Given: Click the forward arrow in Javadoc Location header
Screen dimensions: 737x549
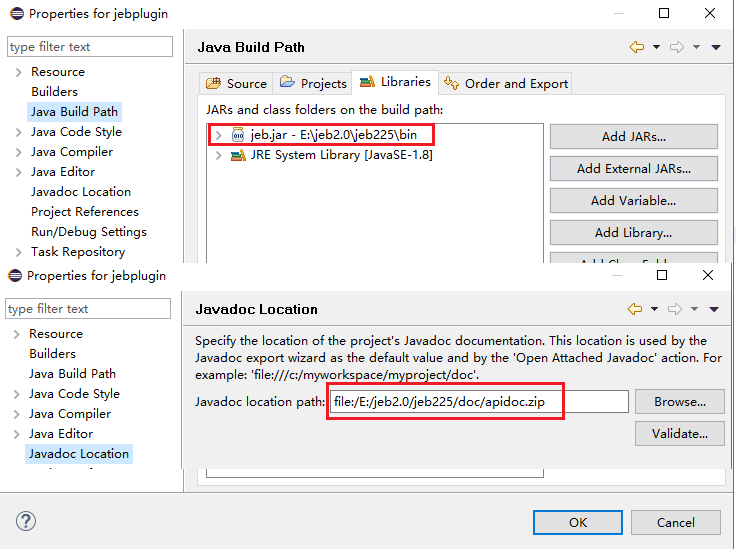Looking at the screenshot, I should (676, 309).
